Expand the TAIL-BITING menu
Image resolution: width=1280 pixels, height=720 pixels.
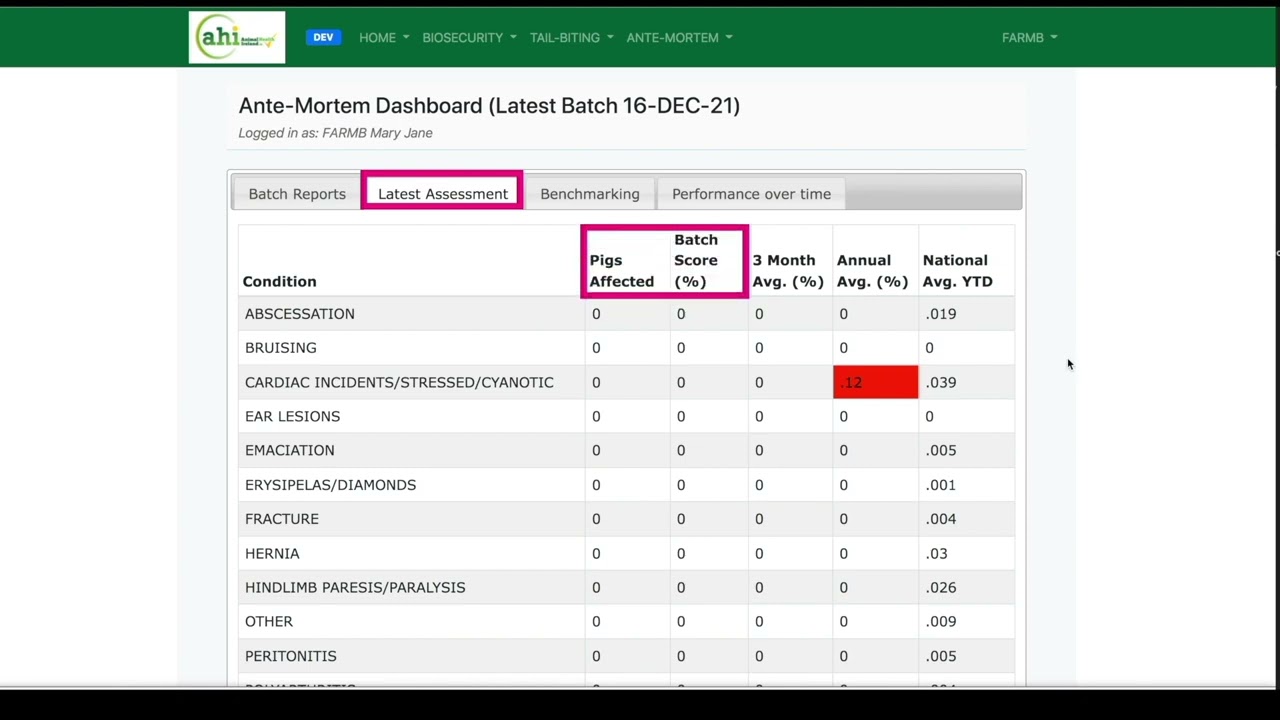571,37
